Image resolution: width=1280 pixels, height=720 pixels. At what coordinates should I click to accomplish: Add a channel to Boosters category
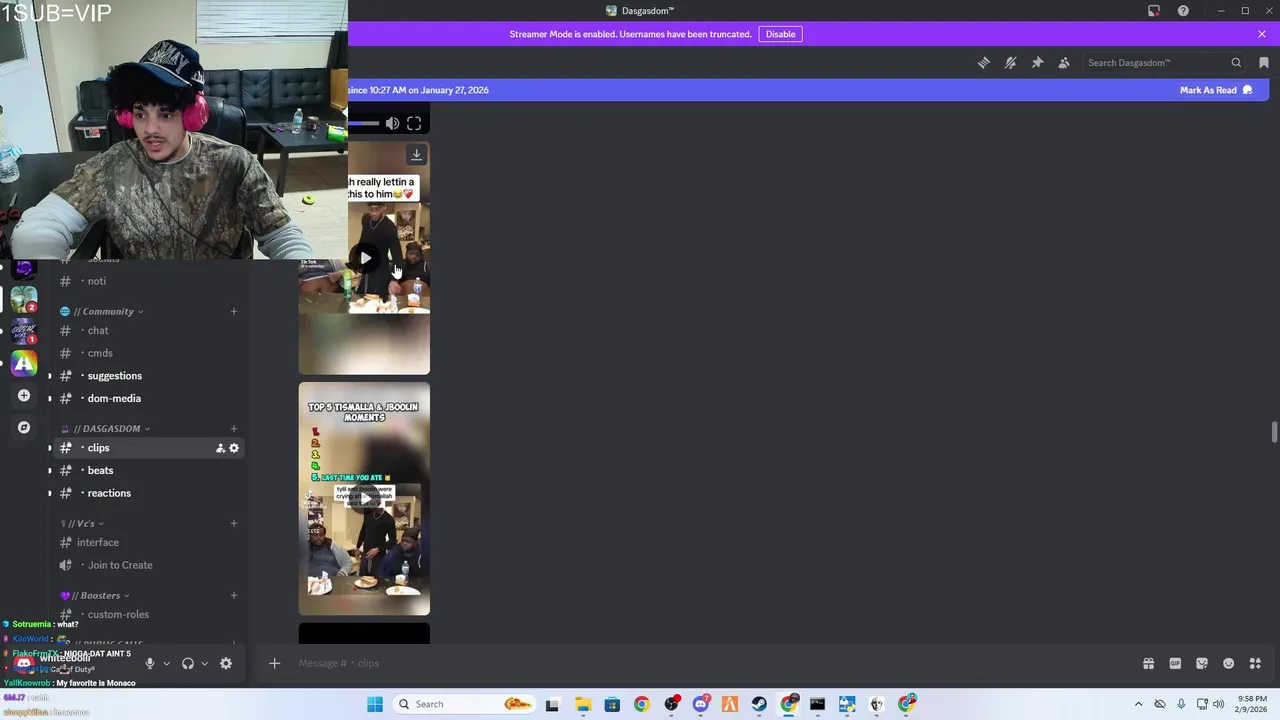tap(234, 596)
